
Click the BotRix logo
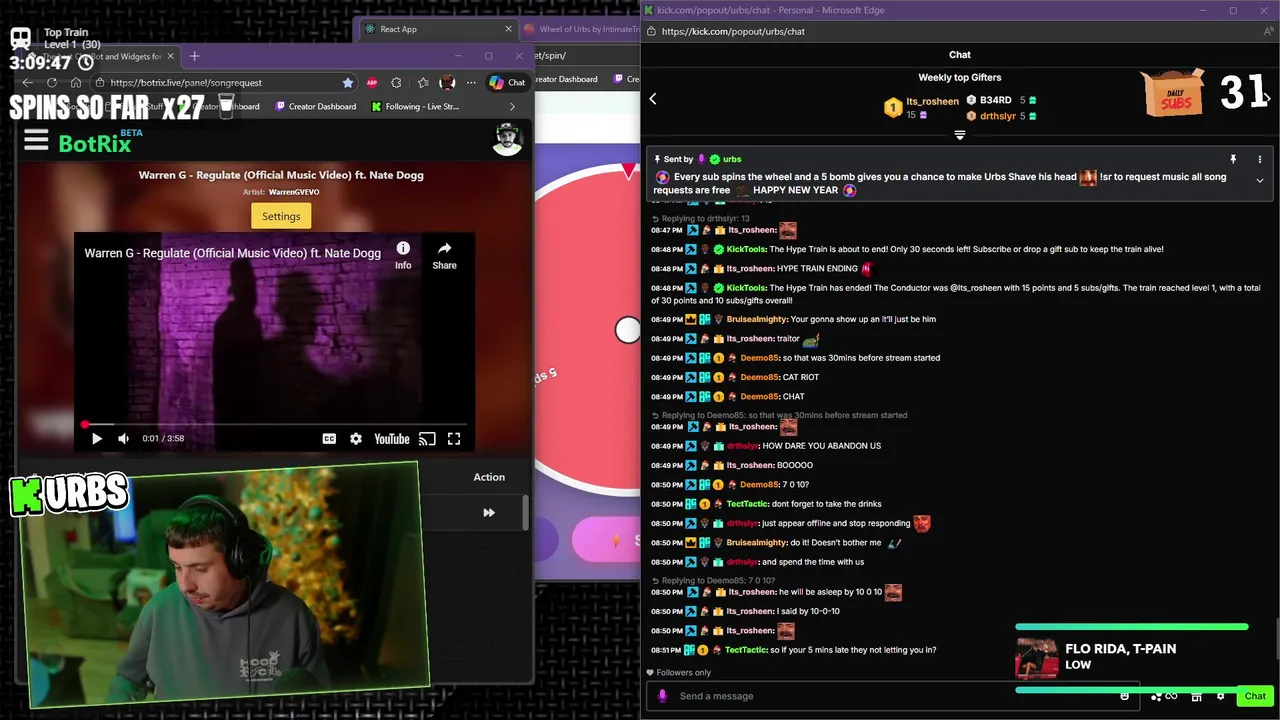coord(95,143)
